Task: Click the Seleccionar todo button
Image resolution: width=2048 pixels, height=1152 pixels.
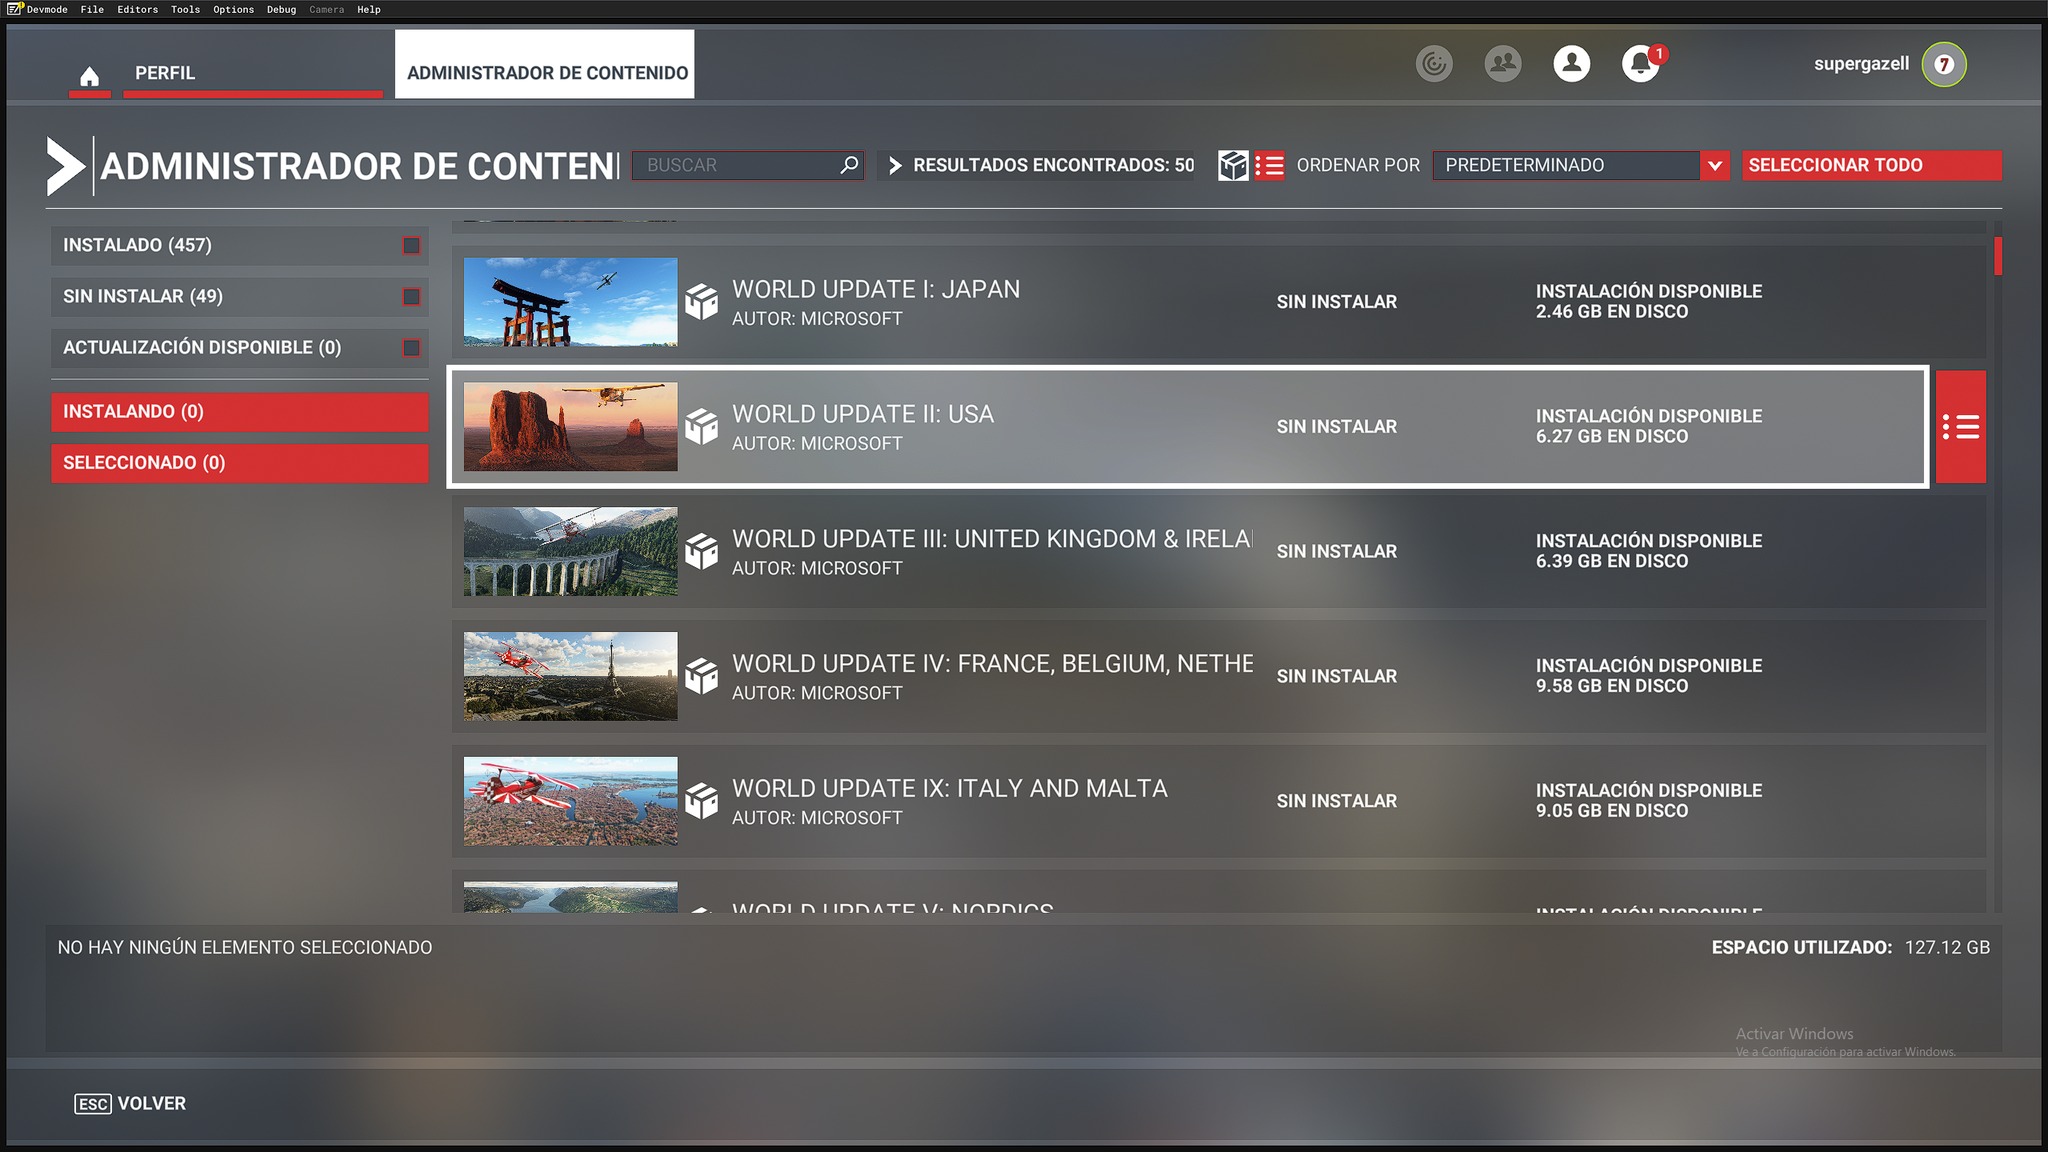Action: click(1872, 165)
